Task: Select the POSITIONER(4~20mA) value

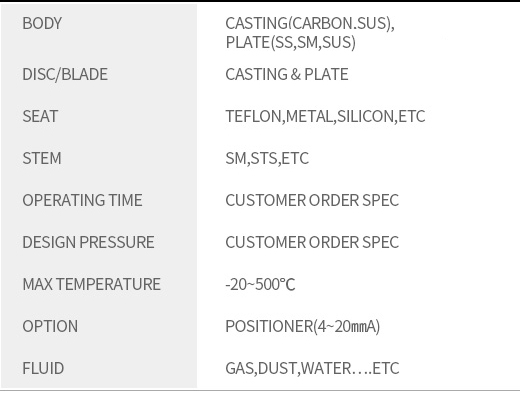Action: (x=303, y=326)
